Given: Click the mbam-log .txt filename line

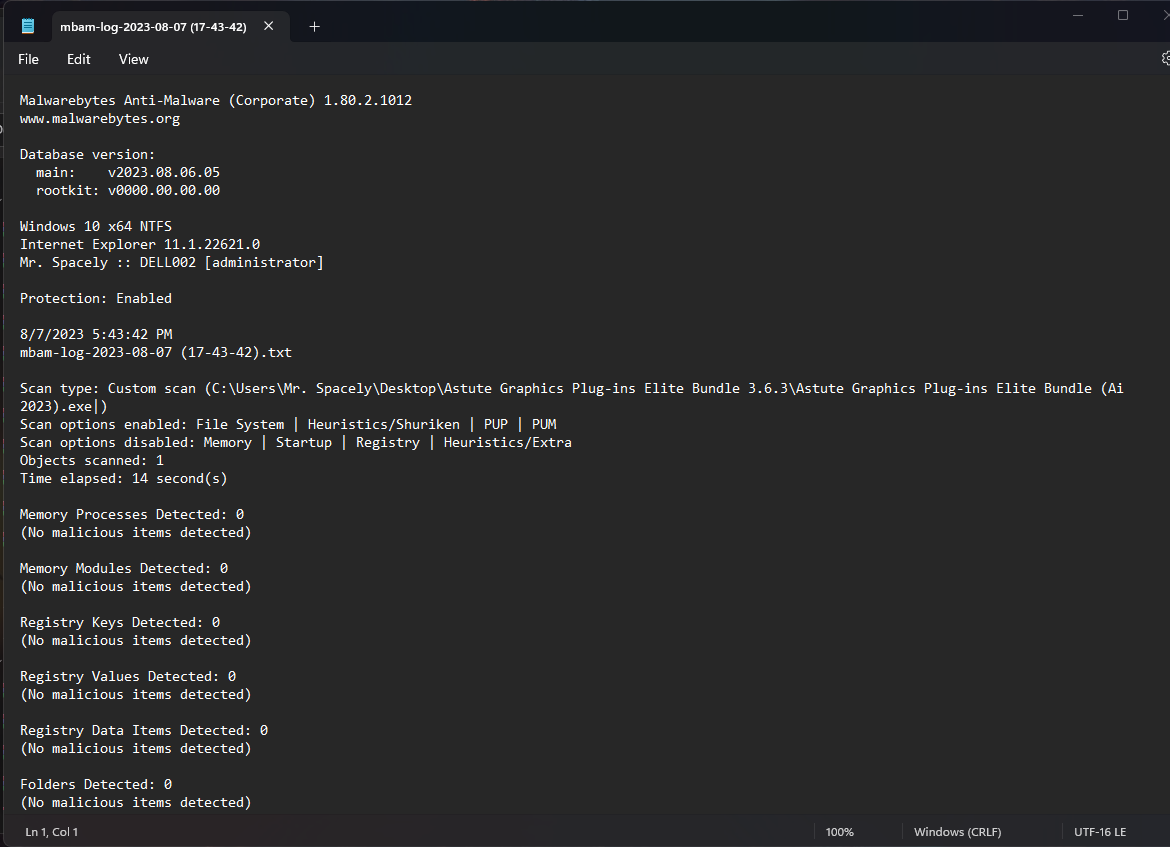Looking at the screenshot, I should [155, 352].
